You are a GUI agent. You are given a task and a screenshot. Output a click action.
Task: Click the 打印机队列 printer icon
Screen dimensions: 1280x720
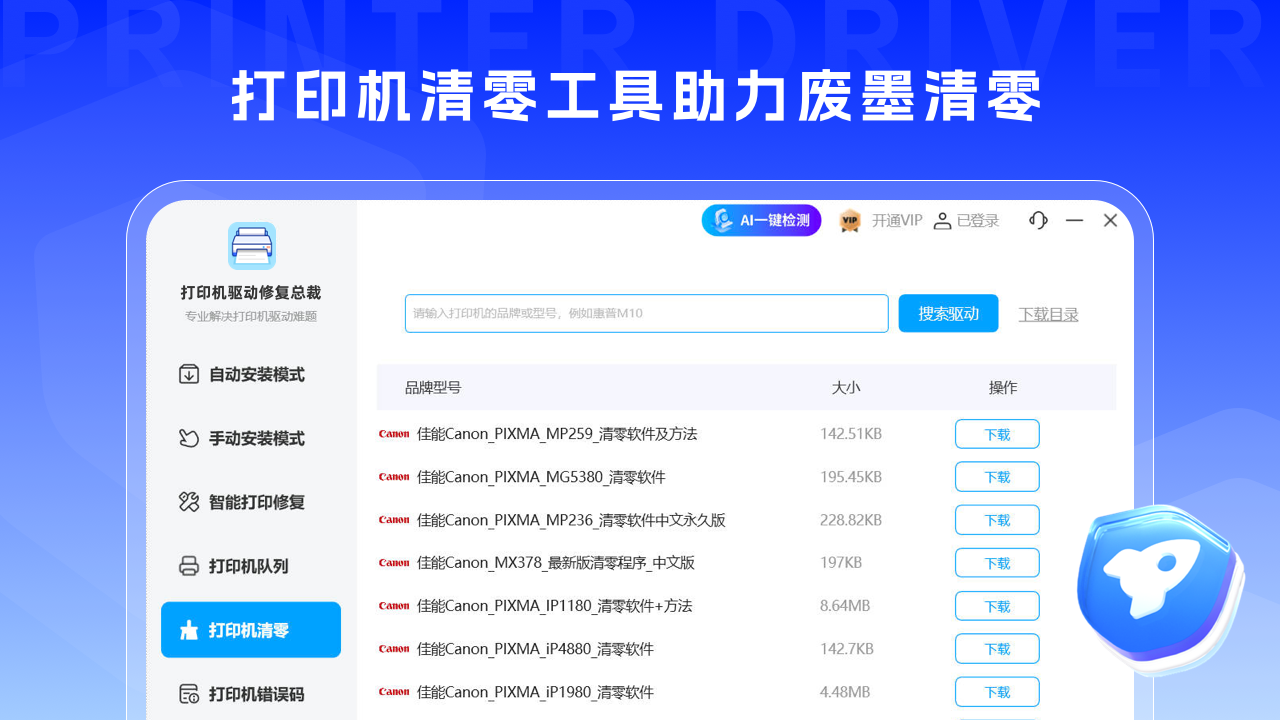point(189,566)
